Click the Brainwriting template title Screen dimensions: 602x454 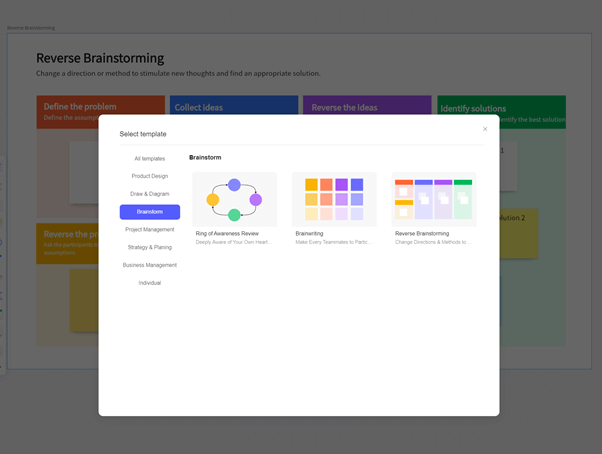(309, 233)
